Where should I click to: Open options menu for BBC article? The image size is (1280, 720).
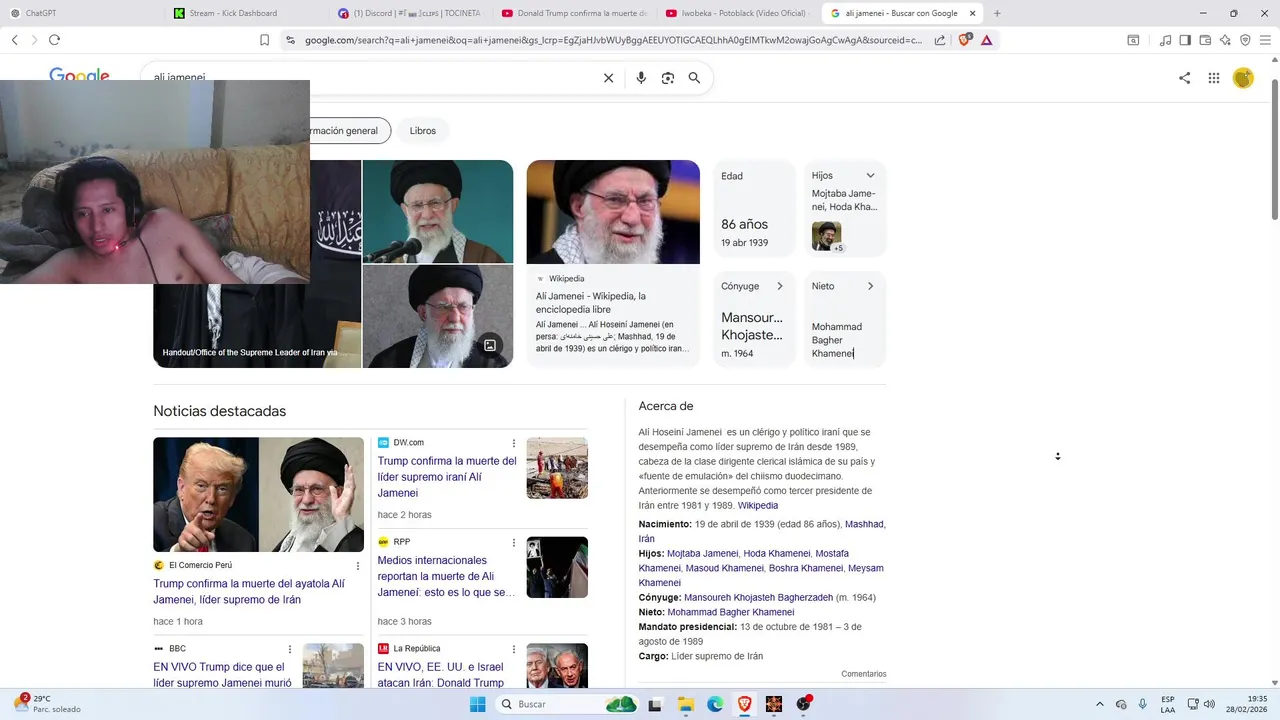[290, 649]
